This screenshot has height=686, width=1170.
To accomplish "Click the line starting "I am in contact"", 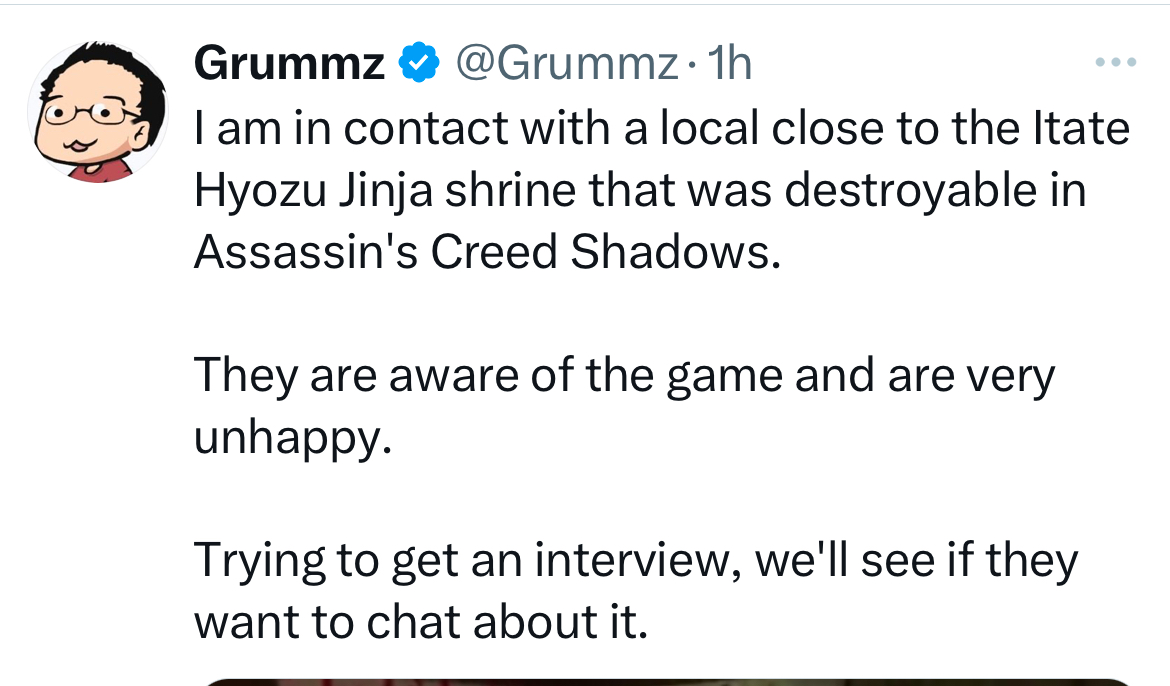I will coord(662,128).
